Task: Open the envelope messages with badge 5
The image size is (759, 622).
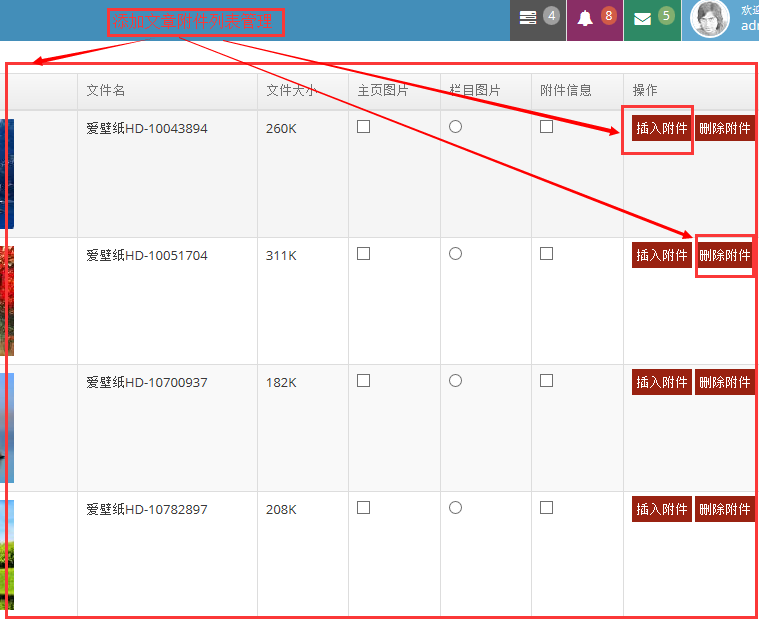Action: (x=653, y=20)
